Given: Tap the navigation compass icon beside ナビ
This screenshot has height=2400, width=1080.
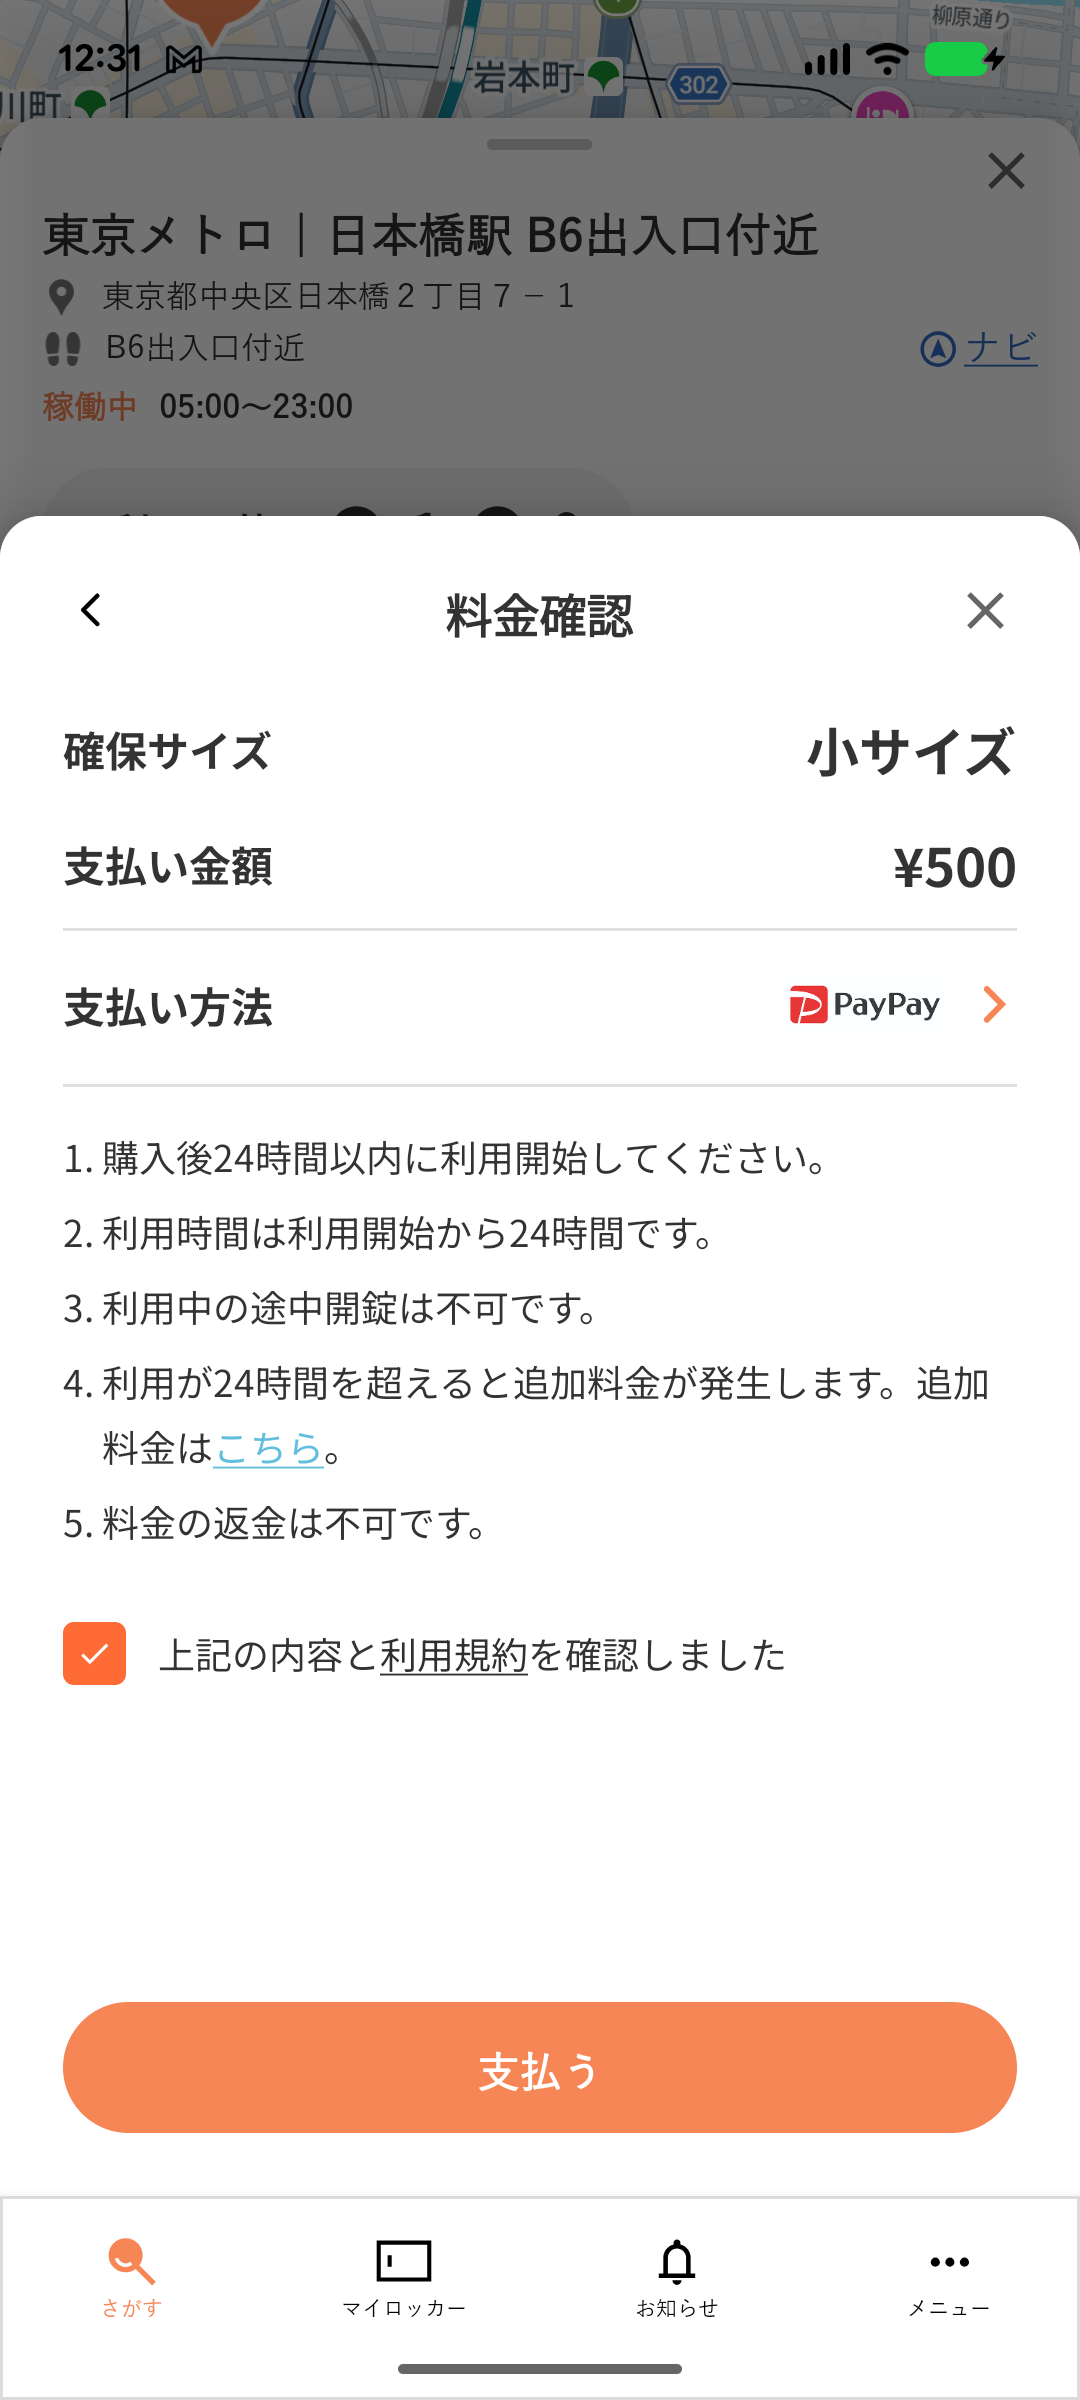Looking at the screenshot, I should click(938, 350).
